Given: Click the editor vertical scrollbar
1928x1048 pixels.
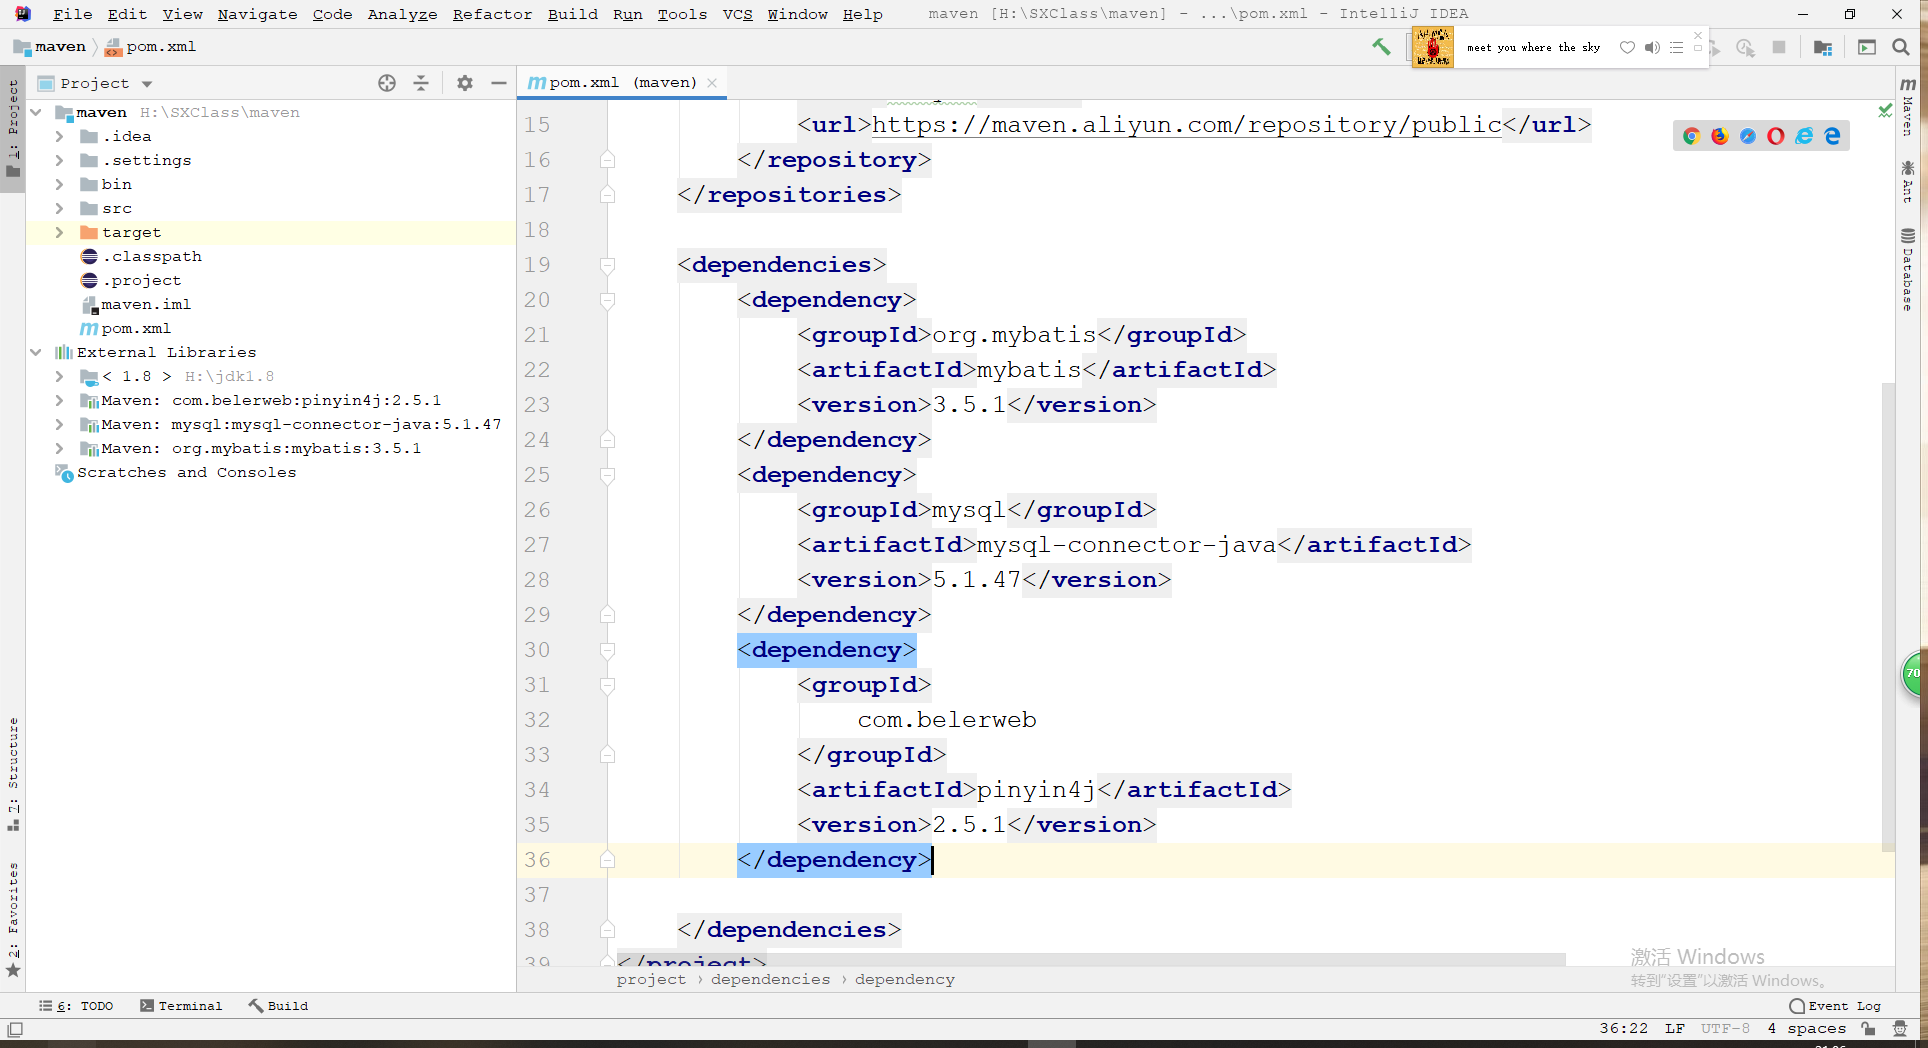Looking at the screenshot, I should [1888, 617].
